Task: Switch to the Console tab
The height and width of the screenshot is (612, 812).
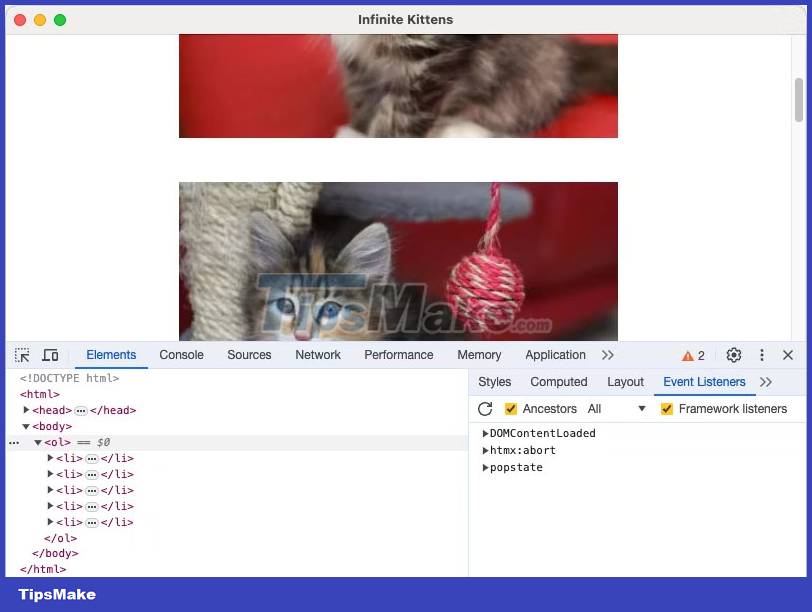Action: [x=181, y=355]
